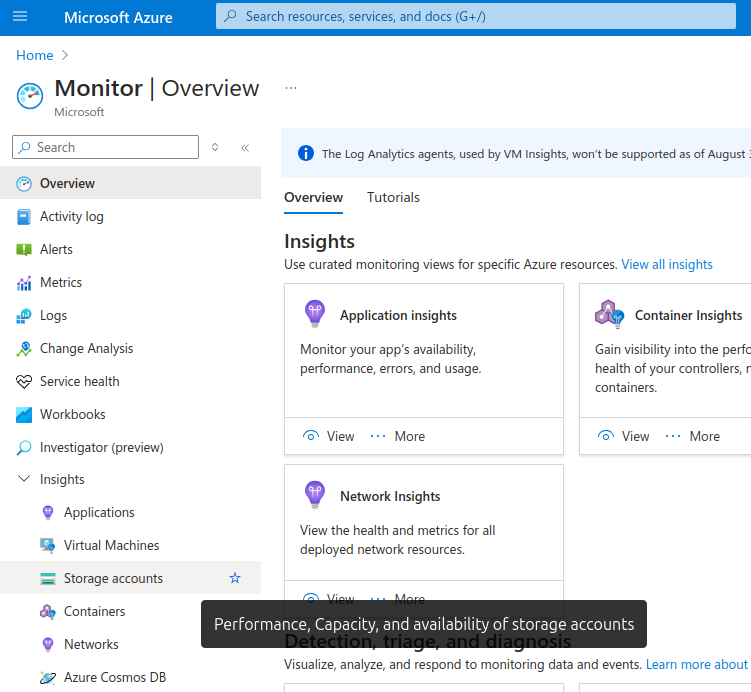Open Activity log from sidebar
Viewport: 751px width, 692px height.
point(130,216)
